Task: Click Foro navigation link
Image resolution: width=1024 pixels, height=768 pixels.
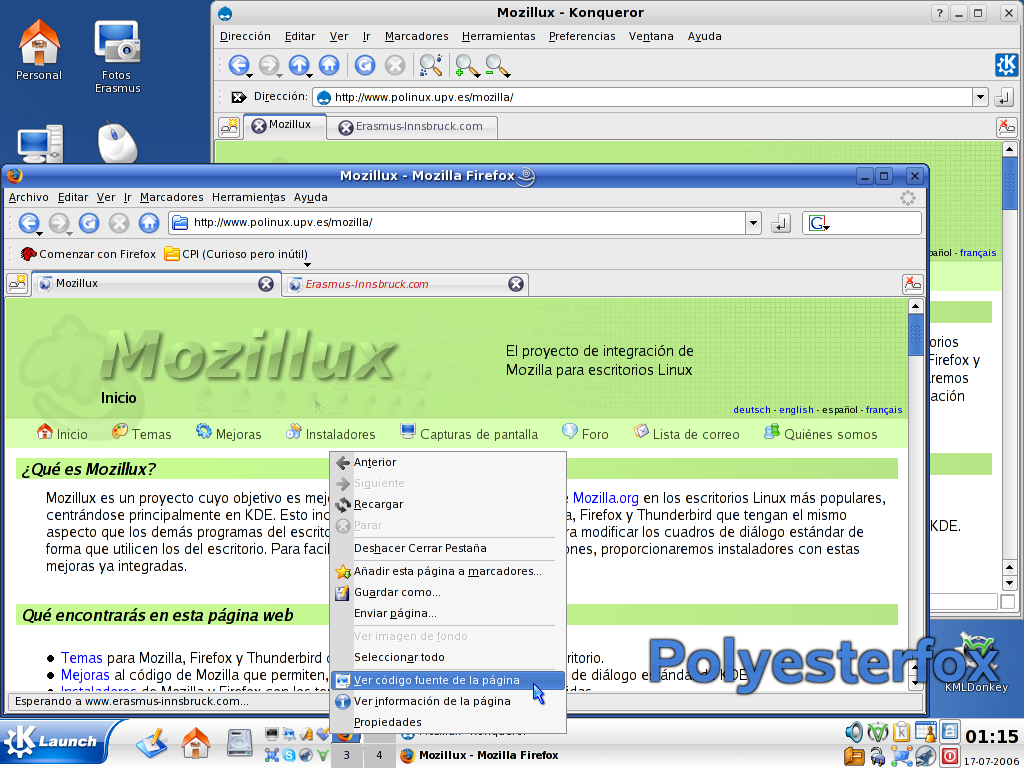Action: point(585,434)
